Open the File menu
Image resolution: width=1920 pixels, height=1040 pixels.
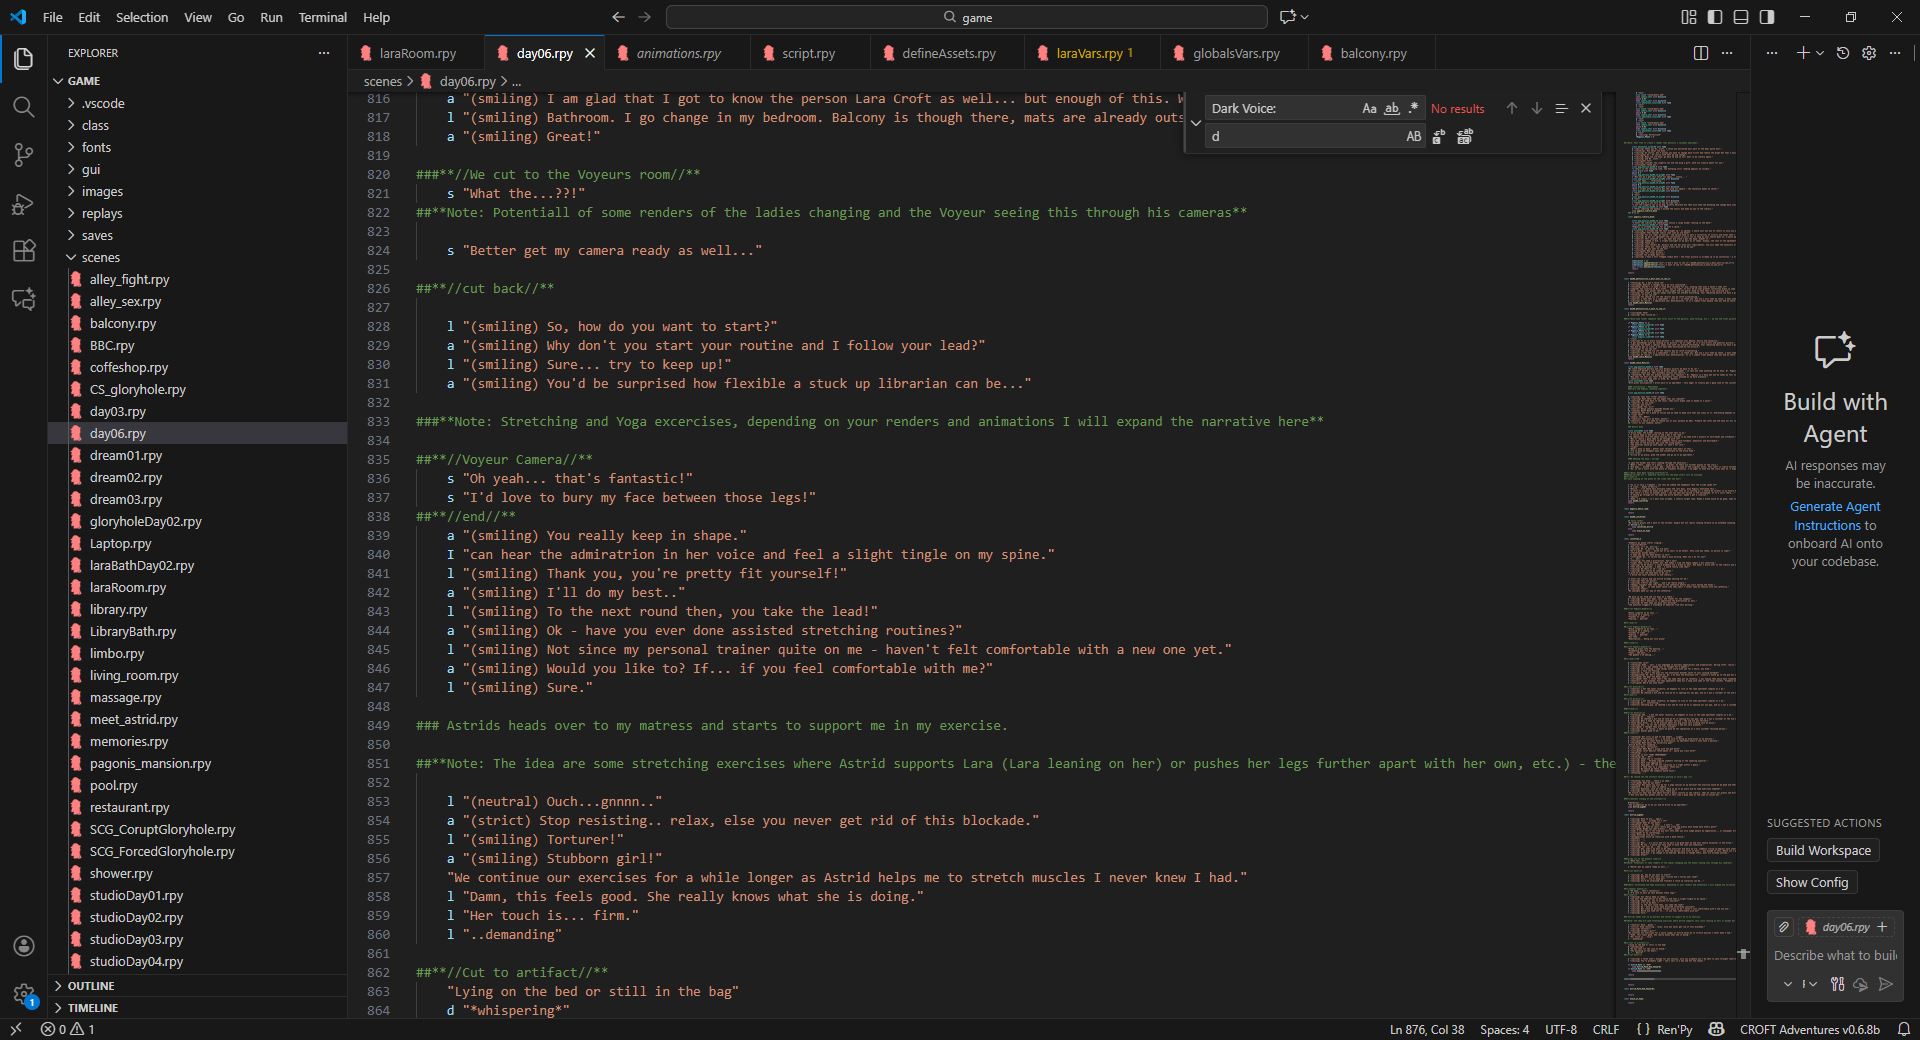53,17
